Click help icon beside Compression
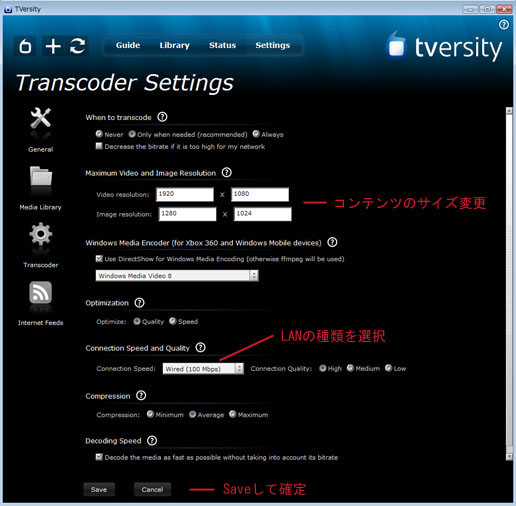The image size is (516, 506). (x=141, y=396)
